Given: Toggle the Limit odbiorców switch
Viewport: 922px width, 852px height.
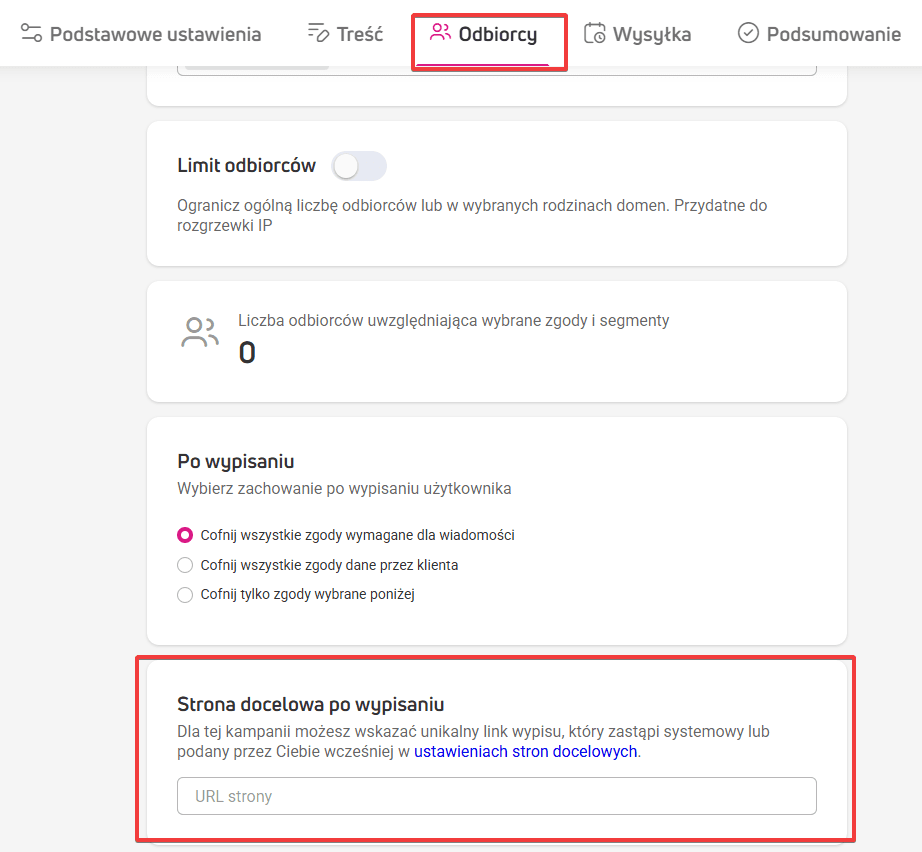Looking at the screenshot, I should pos(359,166).
